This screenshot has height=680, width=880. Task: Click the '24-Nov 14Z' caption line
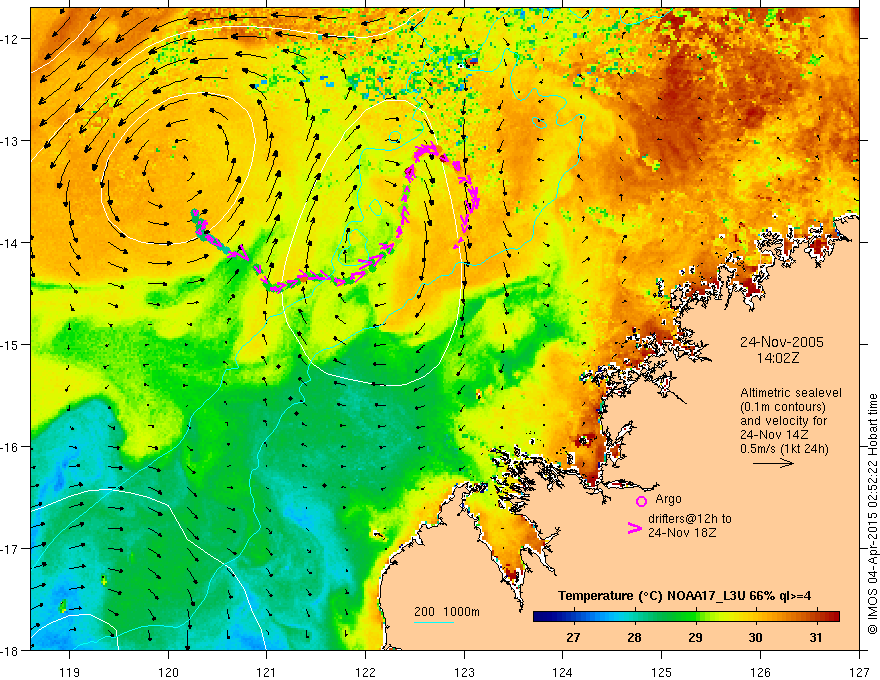click(774, 435)
